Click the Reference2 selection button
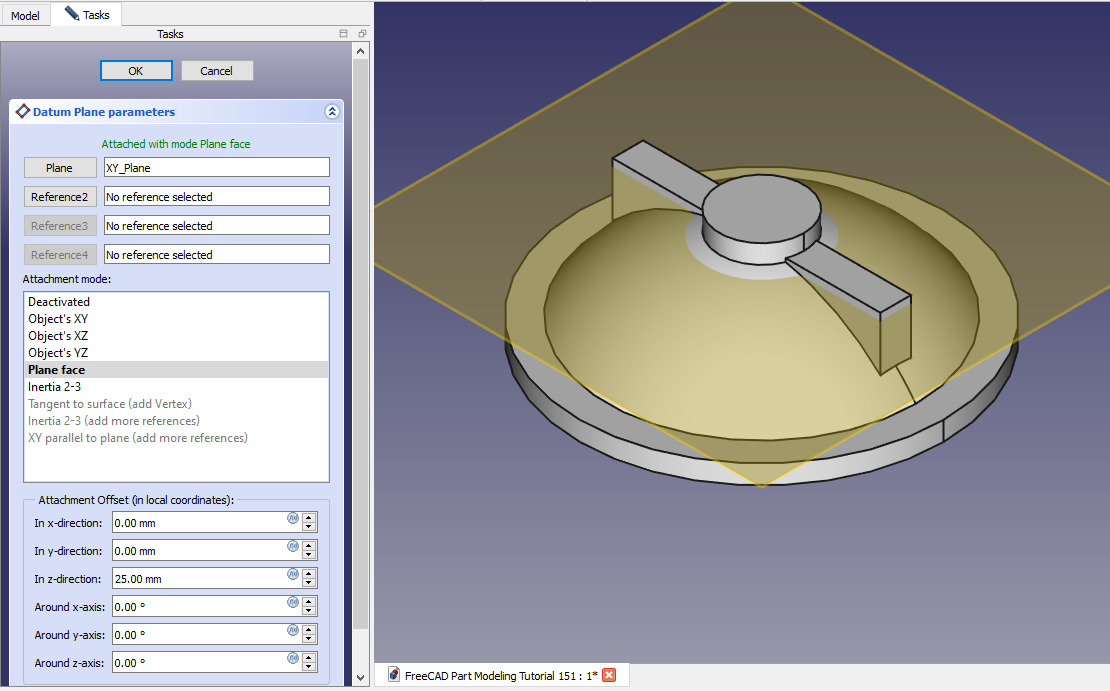The width and height of the screenshot is (1110, 691). click(60, 197)
